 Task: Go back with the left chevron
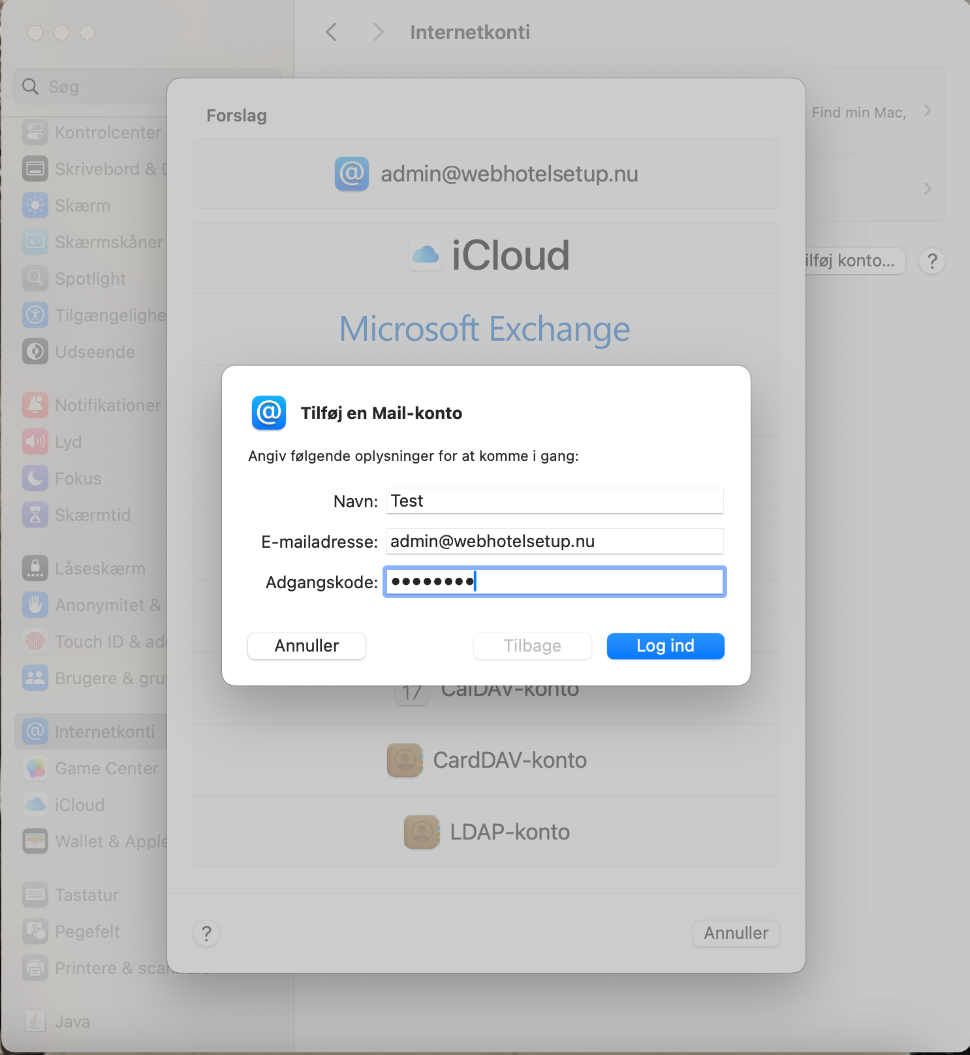click(x=332, y=32)
